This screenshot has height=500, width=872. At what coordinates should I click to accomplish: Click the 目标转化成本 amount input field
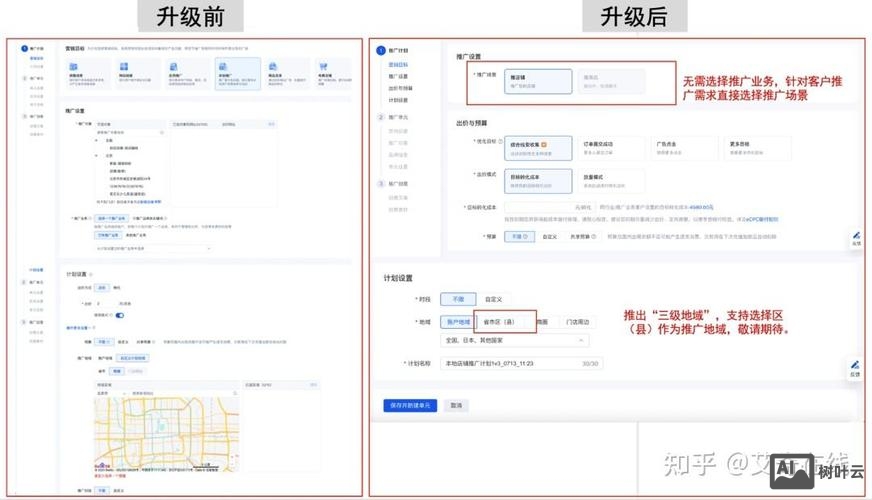click(x=549, y=207)
